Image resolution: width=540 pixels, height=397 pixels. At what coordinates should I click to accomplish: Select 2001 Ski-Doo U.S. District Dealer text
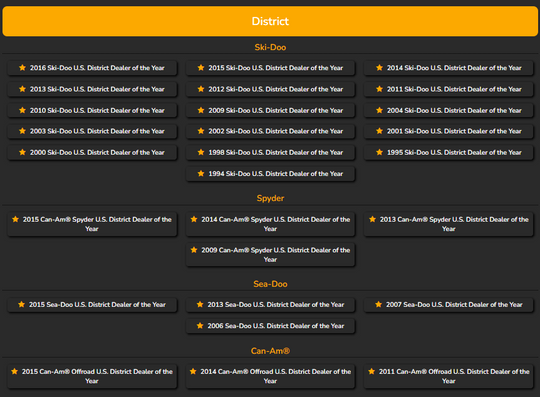pos(454,131)
